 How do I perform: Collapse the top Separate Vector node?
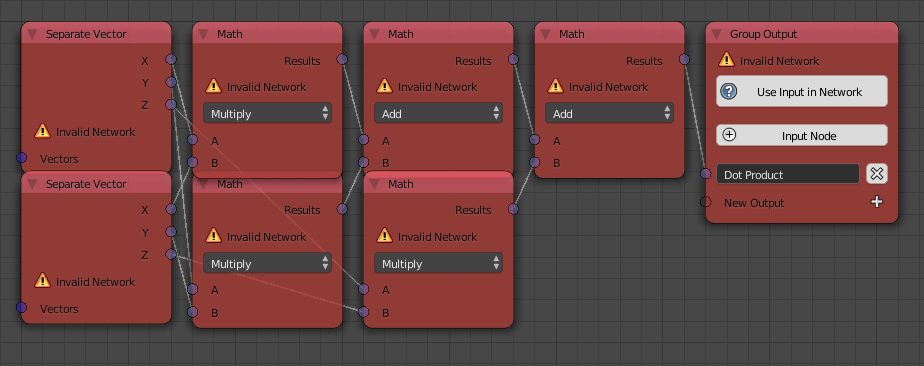coord(33,34)
